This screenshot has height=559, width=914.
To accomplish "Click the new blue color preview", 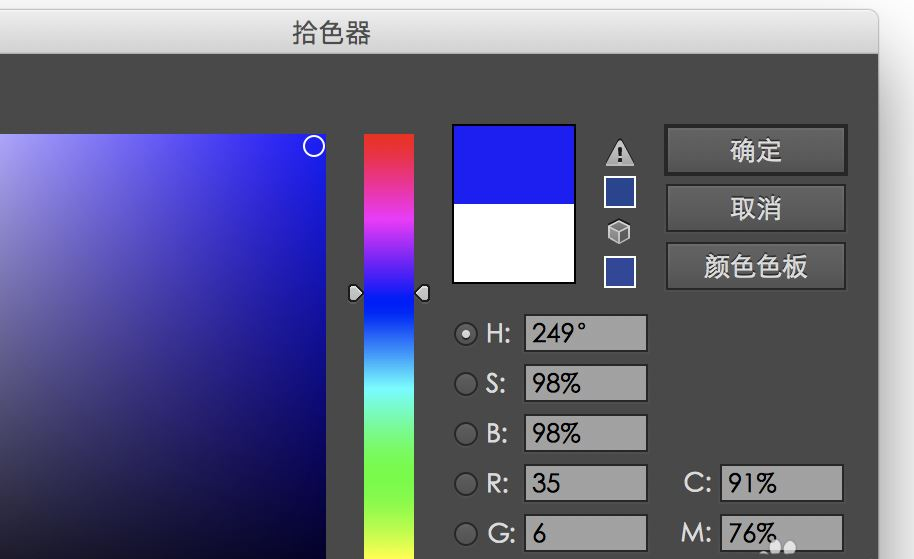I will click(x=514, y=165).
